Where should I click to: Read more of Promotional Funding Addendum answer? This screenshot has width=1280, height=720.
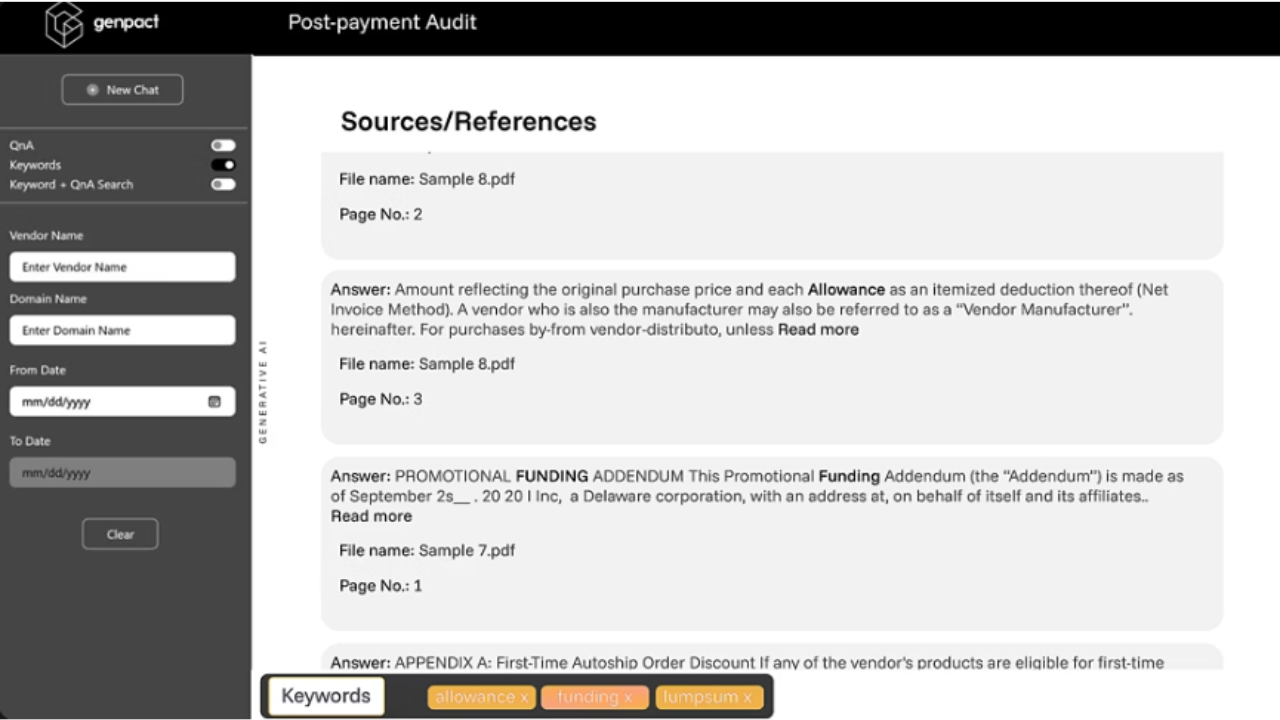(x=371, y=516)
